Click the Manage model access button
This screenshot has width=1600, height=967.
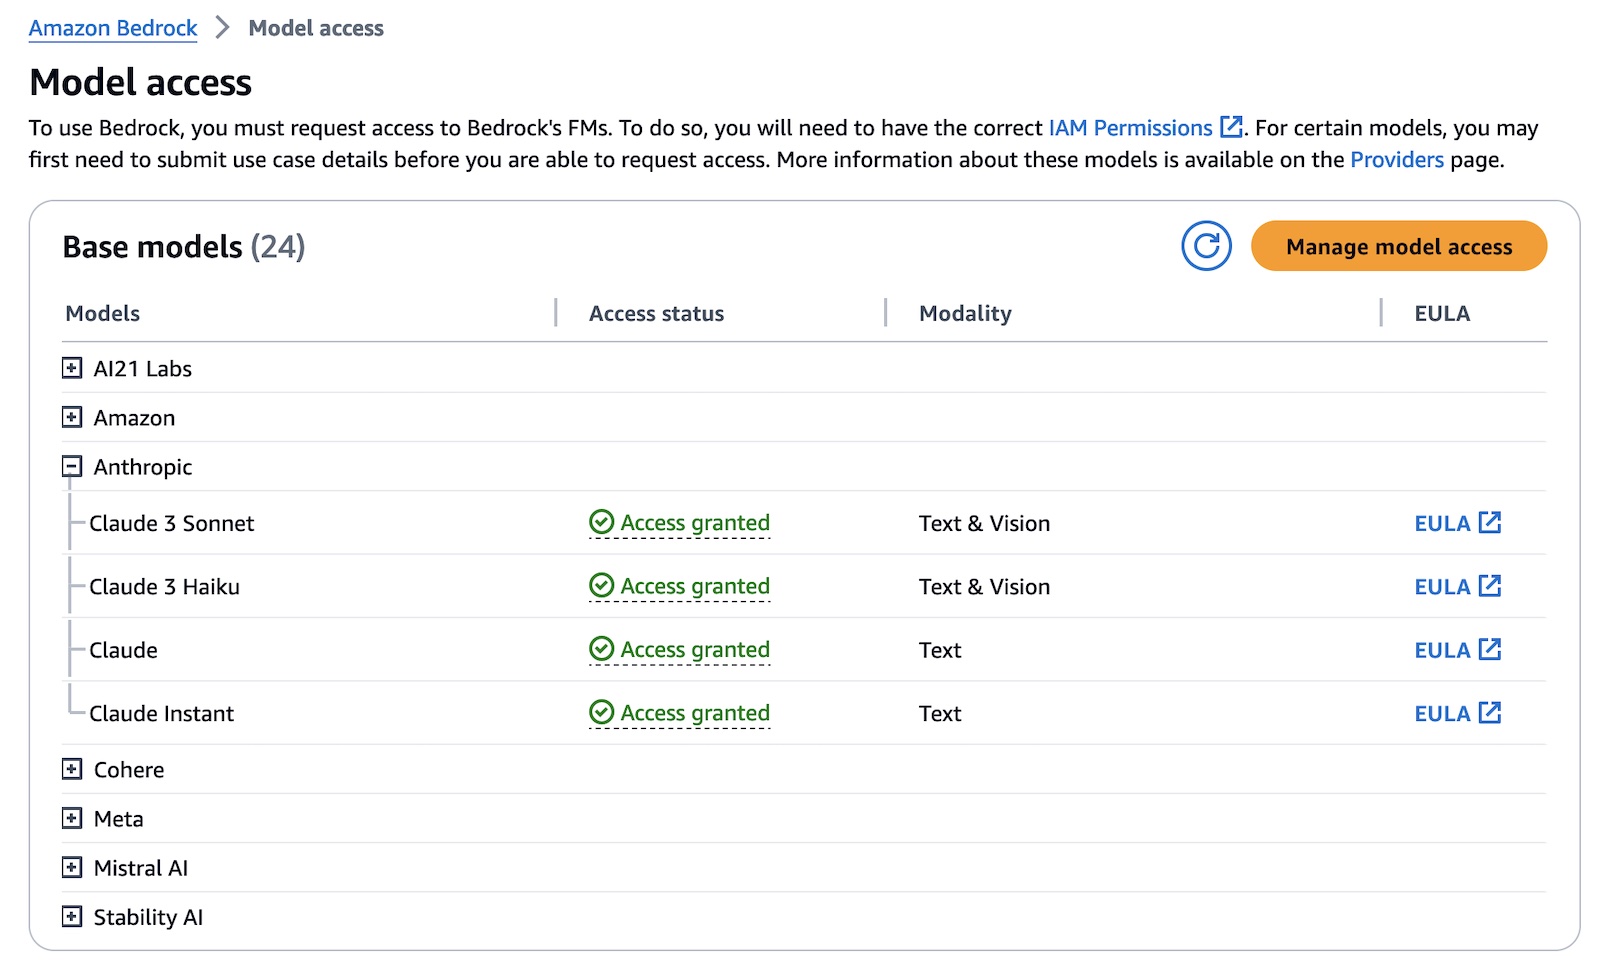1398,246
